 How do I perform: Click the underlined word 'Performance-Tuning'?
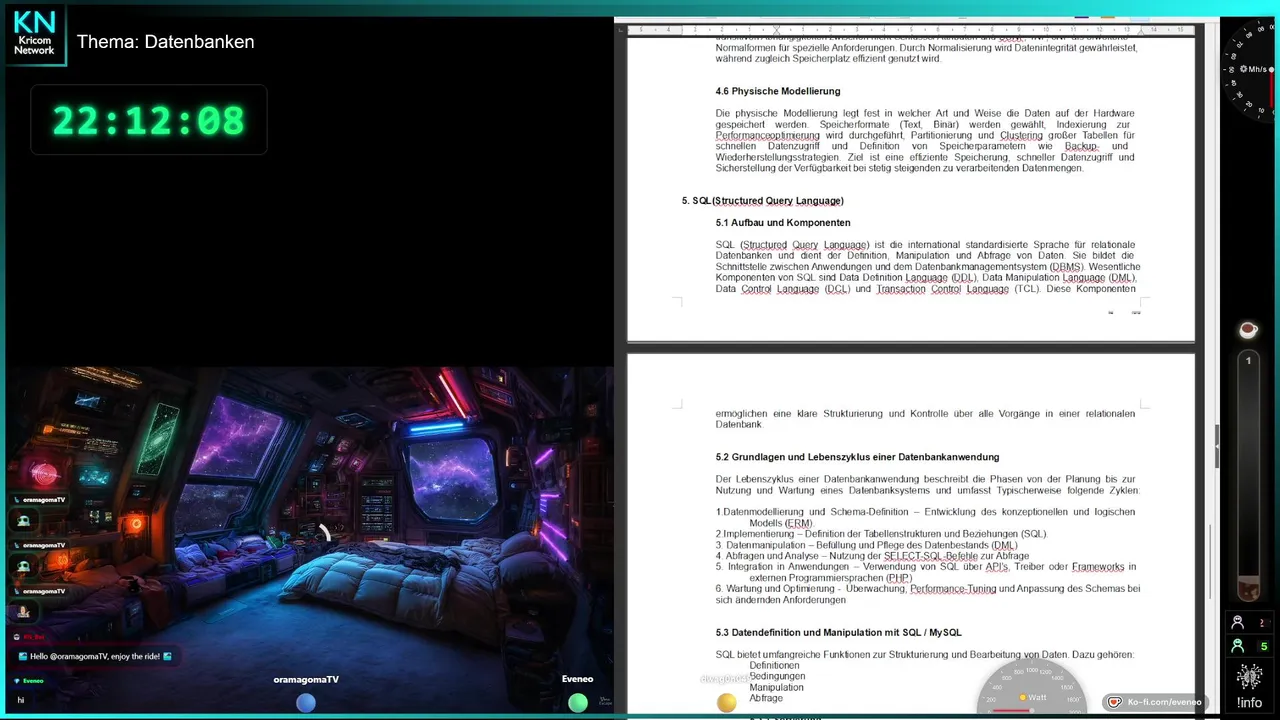953,589
